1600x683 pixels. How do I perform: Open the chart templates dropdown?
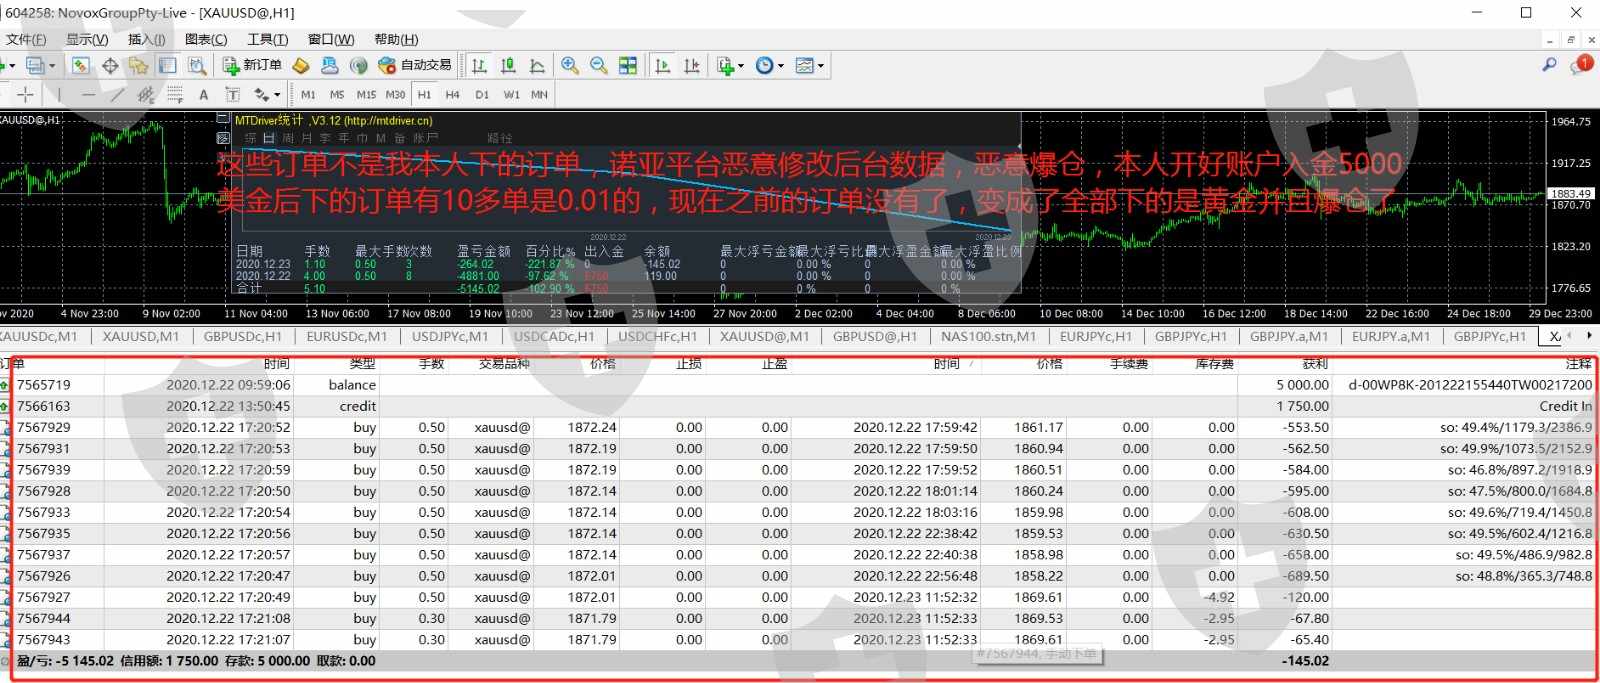coord(809,65)
